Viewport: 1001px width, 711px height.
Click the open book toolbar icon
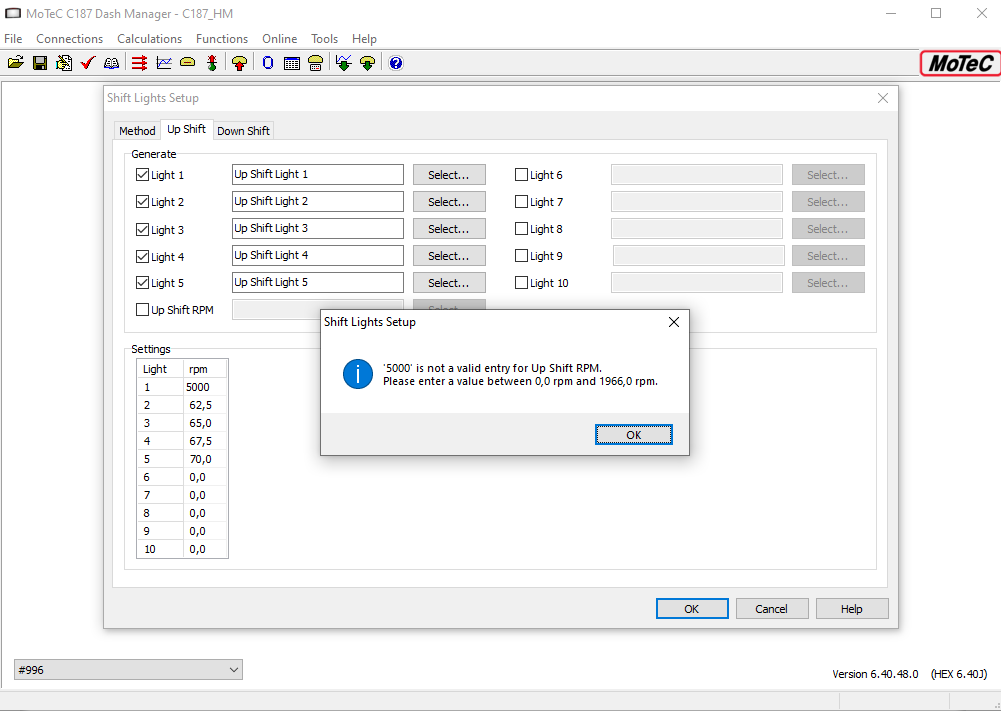112,63
